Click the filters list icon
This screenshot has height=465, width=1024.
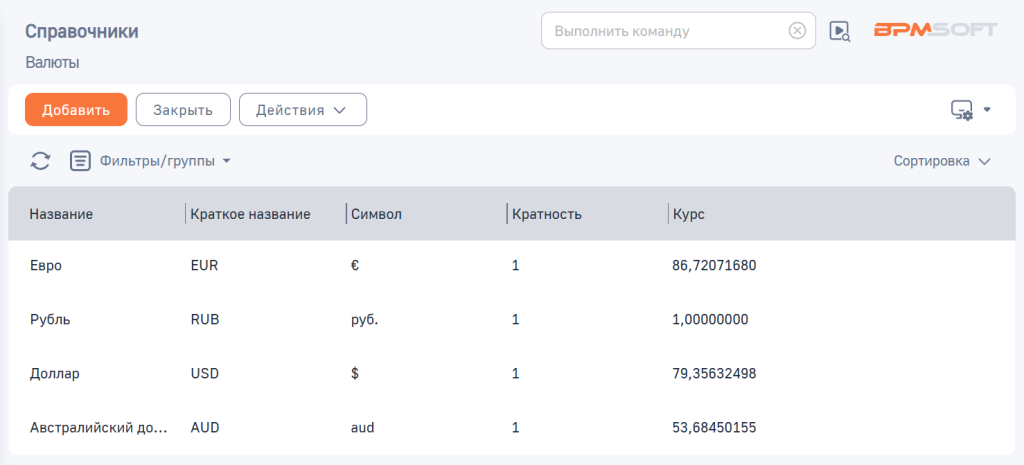80,161
